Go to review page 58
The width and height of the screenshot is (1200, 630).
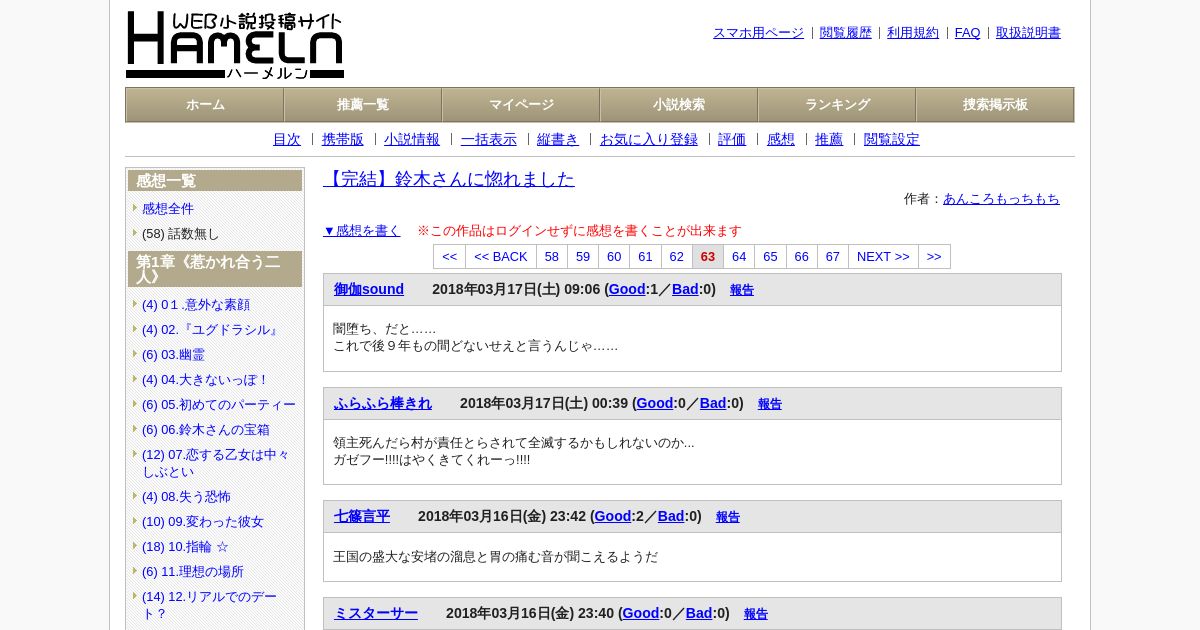(552, 257)
